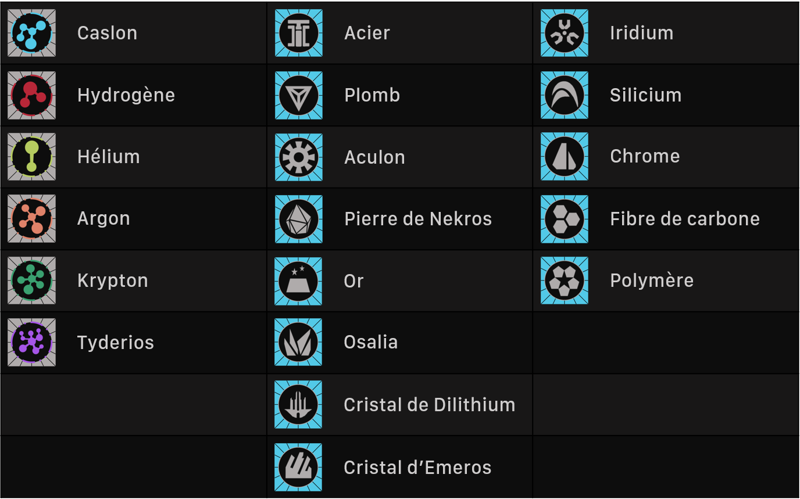Click the green Krypton icon

click(x=32, y=281)
